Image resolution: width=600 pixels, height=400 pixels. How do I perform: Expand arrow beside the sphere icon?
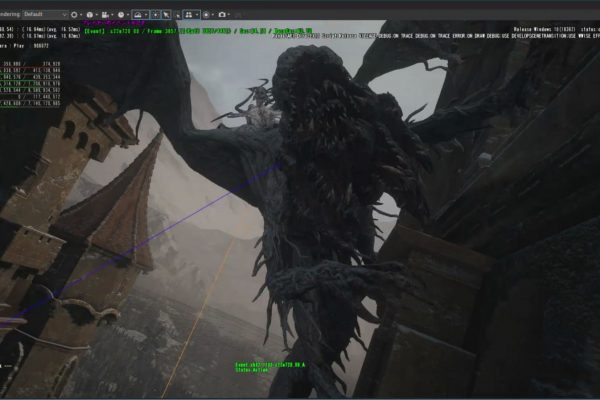click(96, 15)
